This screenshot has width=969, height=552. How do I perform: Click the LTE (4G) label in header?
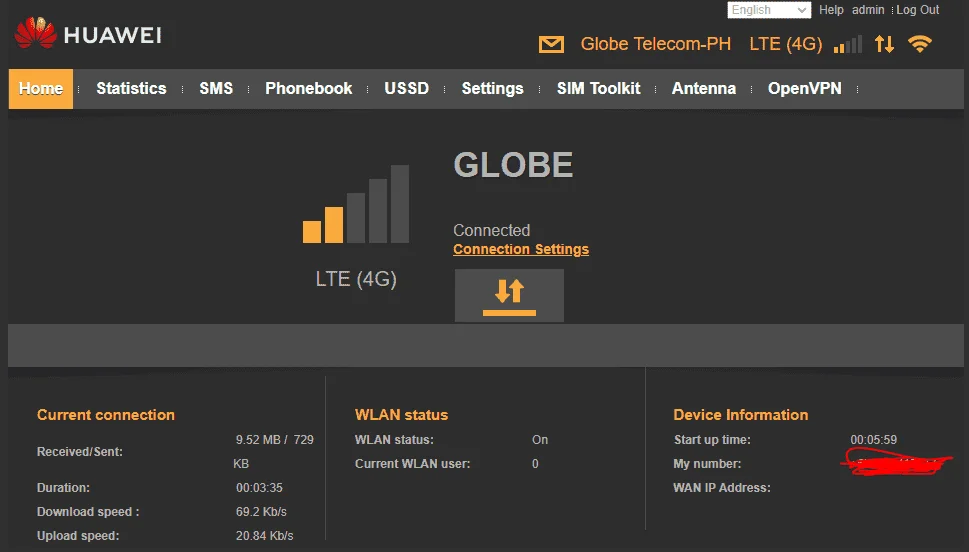pyautogui.click(x=785, y=45)
